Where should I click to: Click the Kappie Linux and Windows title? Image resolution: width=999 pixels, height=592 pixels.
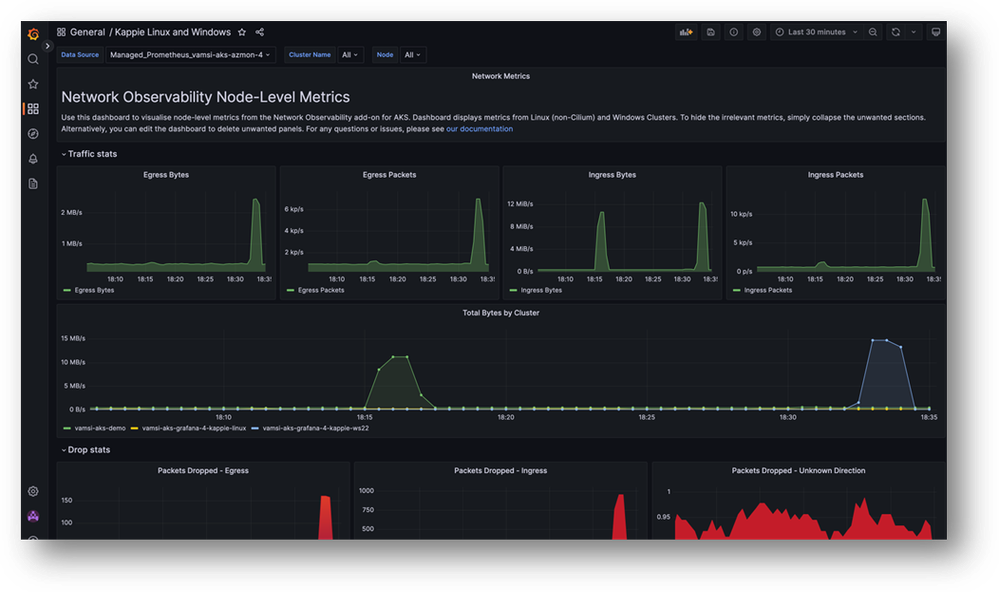(173, 32)
